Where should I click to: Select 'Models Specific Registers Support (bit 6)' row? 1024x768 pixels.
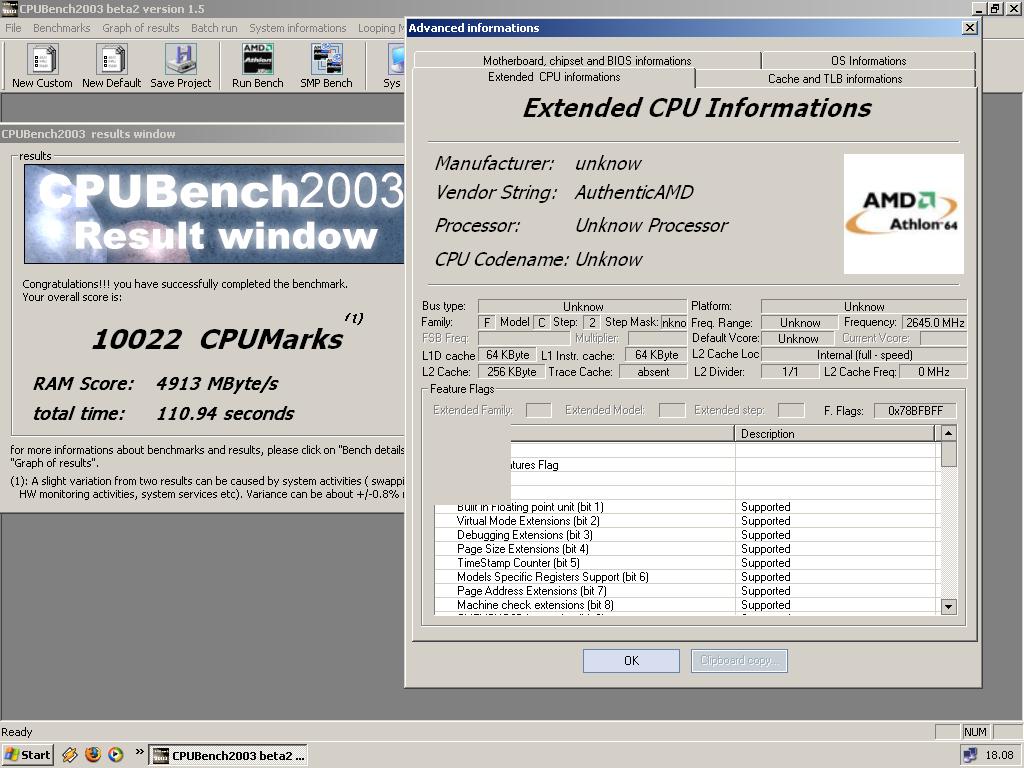pos(685,577)
